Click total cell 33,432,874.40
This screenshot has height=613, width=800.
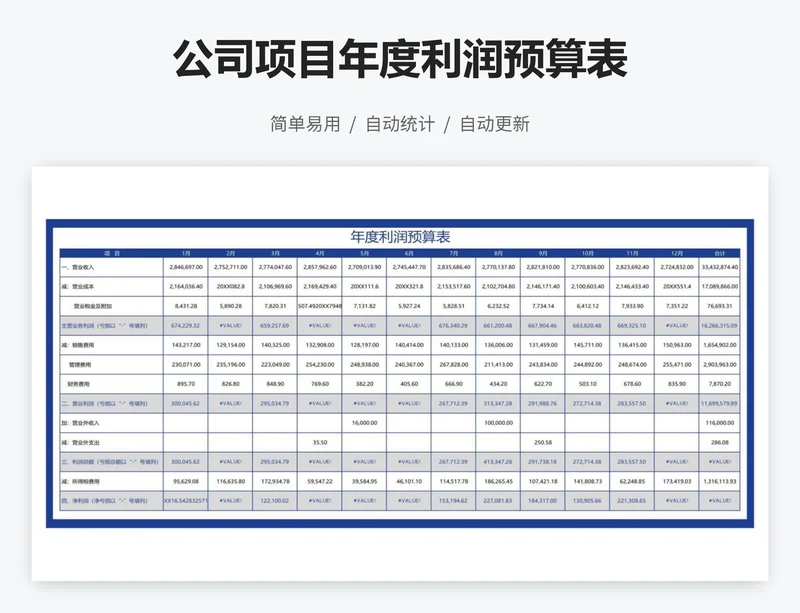click(719, 267)
